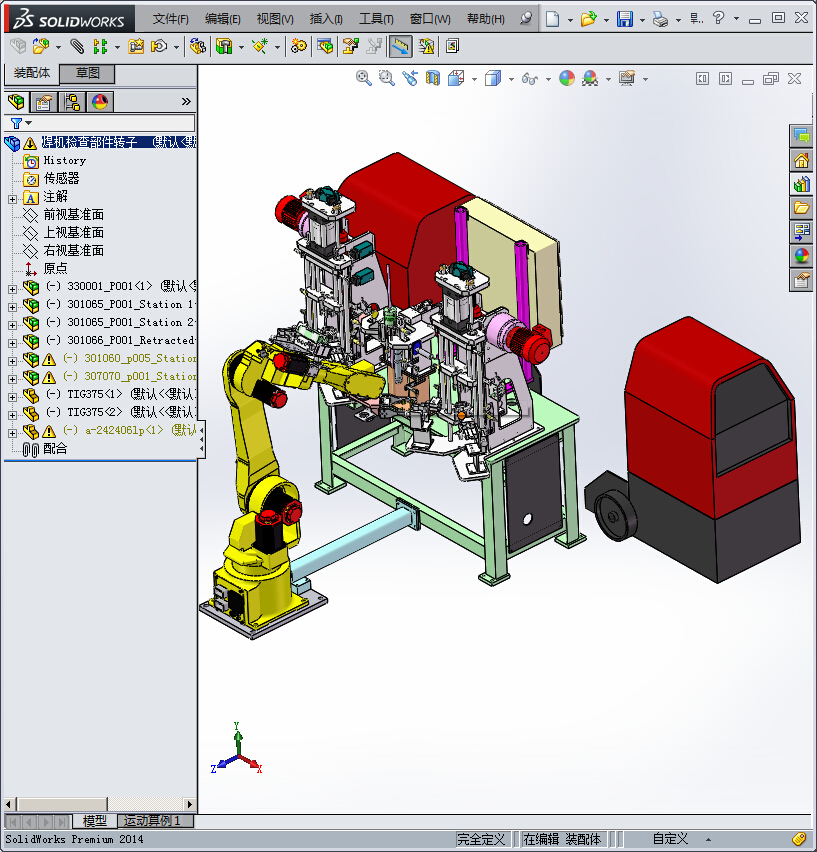817x852 pixels.
Task: Click the Apply Scene icon
Action: tap(590, 79)
